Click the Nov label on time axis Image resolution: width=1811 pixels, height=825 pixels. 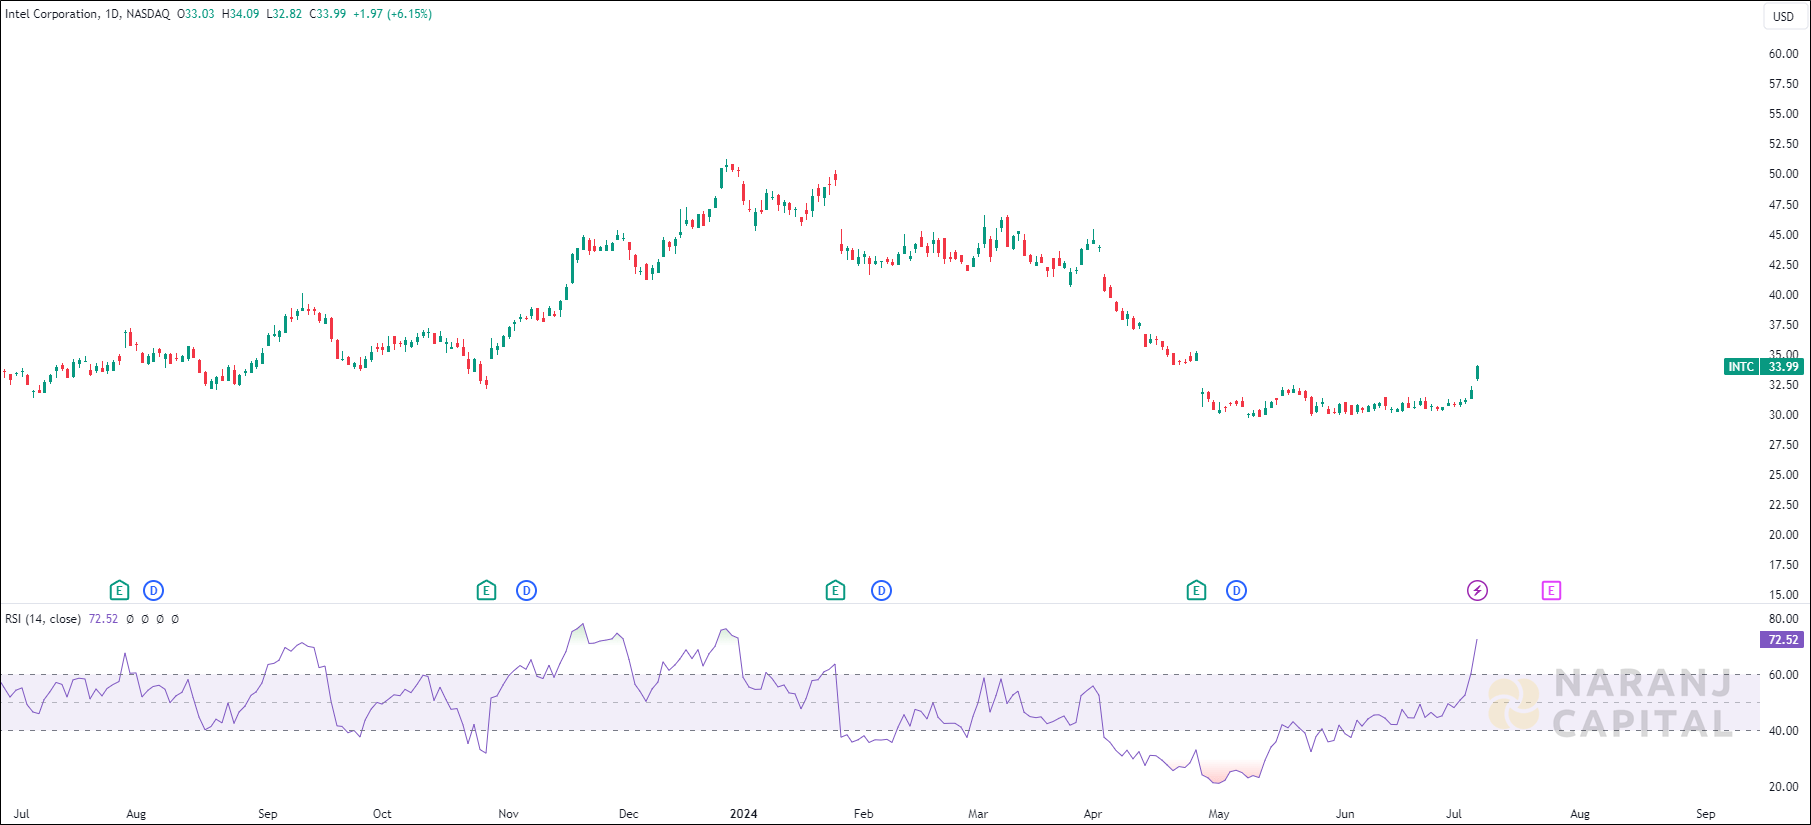508,814
